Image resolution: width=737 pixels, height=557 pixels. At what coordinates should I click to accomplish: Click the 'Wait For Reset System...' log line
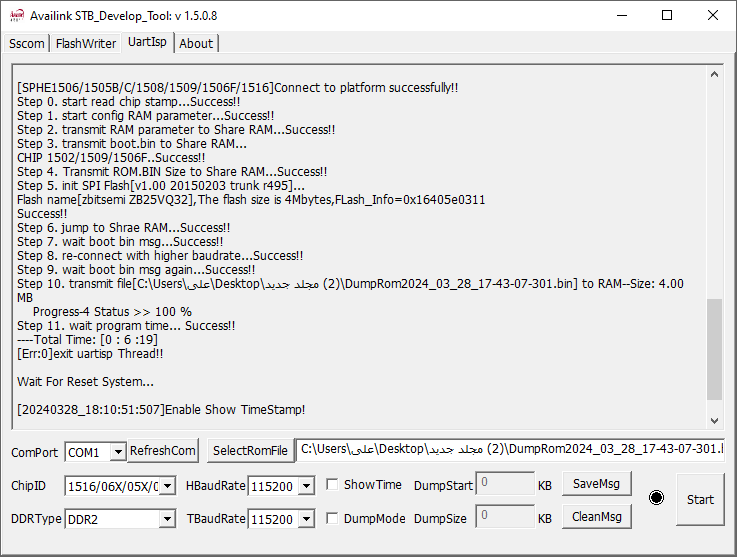click(x=86, y=382)
